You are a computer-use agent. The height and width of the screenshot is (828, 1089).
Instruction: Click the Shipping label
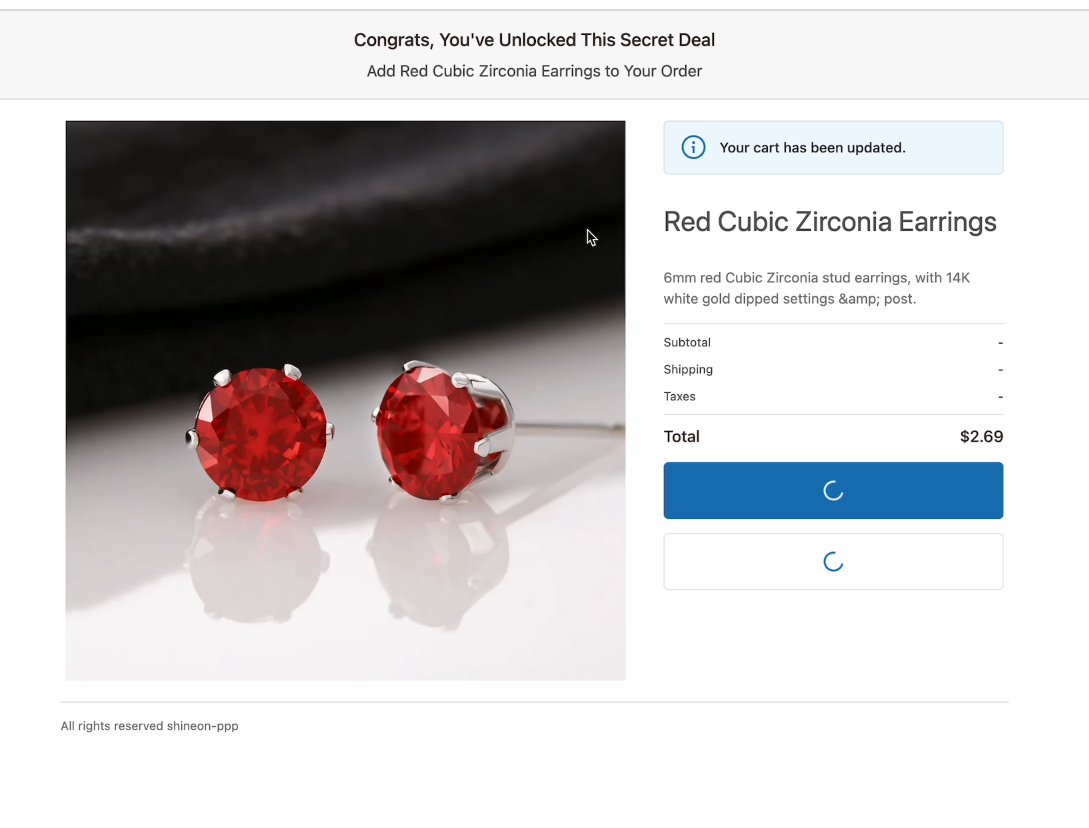(x=688, y=370)
